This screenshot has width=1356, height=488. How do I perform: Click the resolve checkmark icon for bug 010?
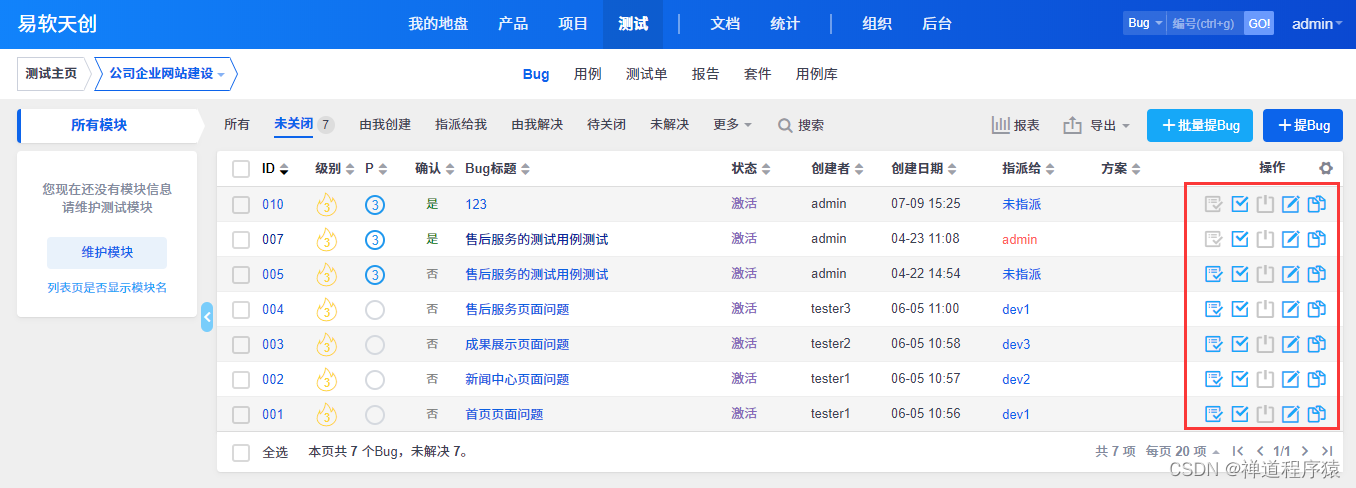tap(1240, 204)
